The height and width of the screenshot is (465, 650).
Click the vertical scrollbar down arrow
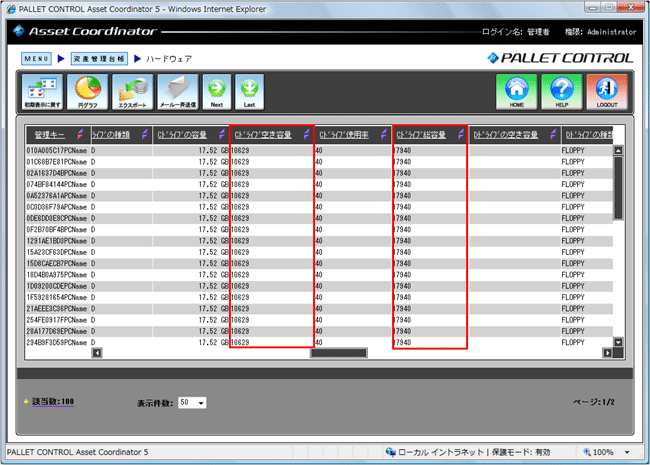pyautogui.click(x=618, y=342)
